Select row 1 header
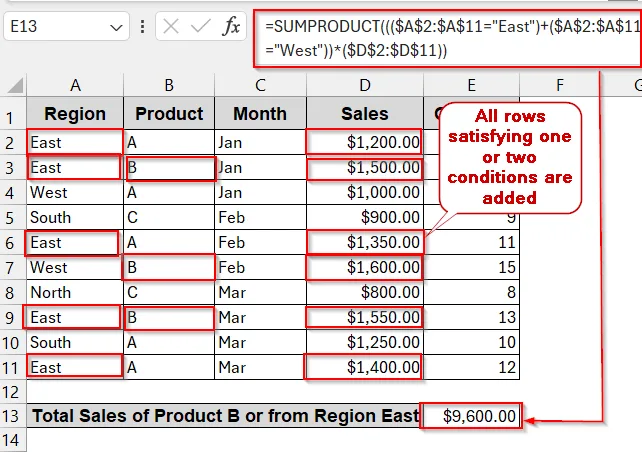642x452 pixels. [13, 113]
